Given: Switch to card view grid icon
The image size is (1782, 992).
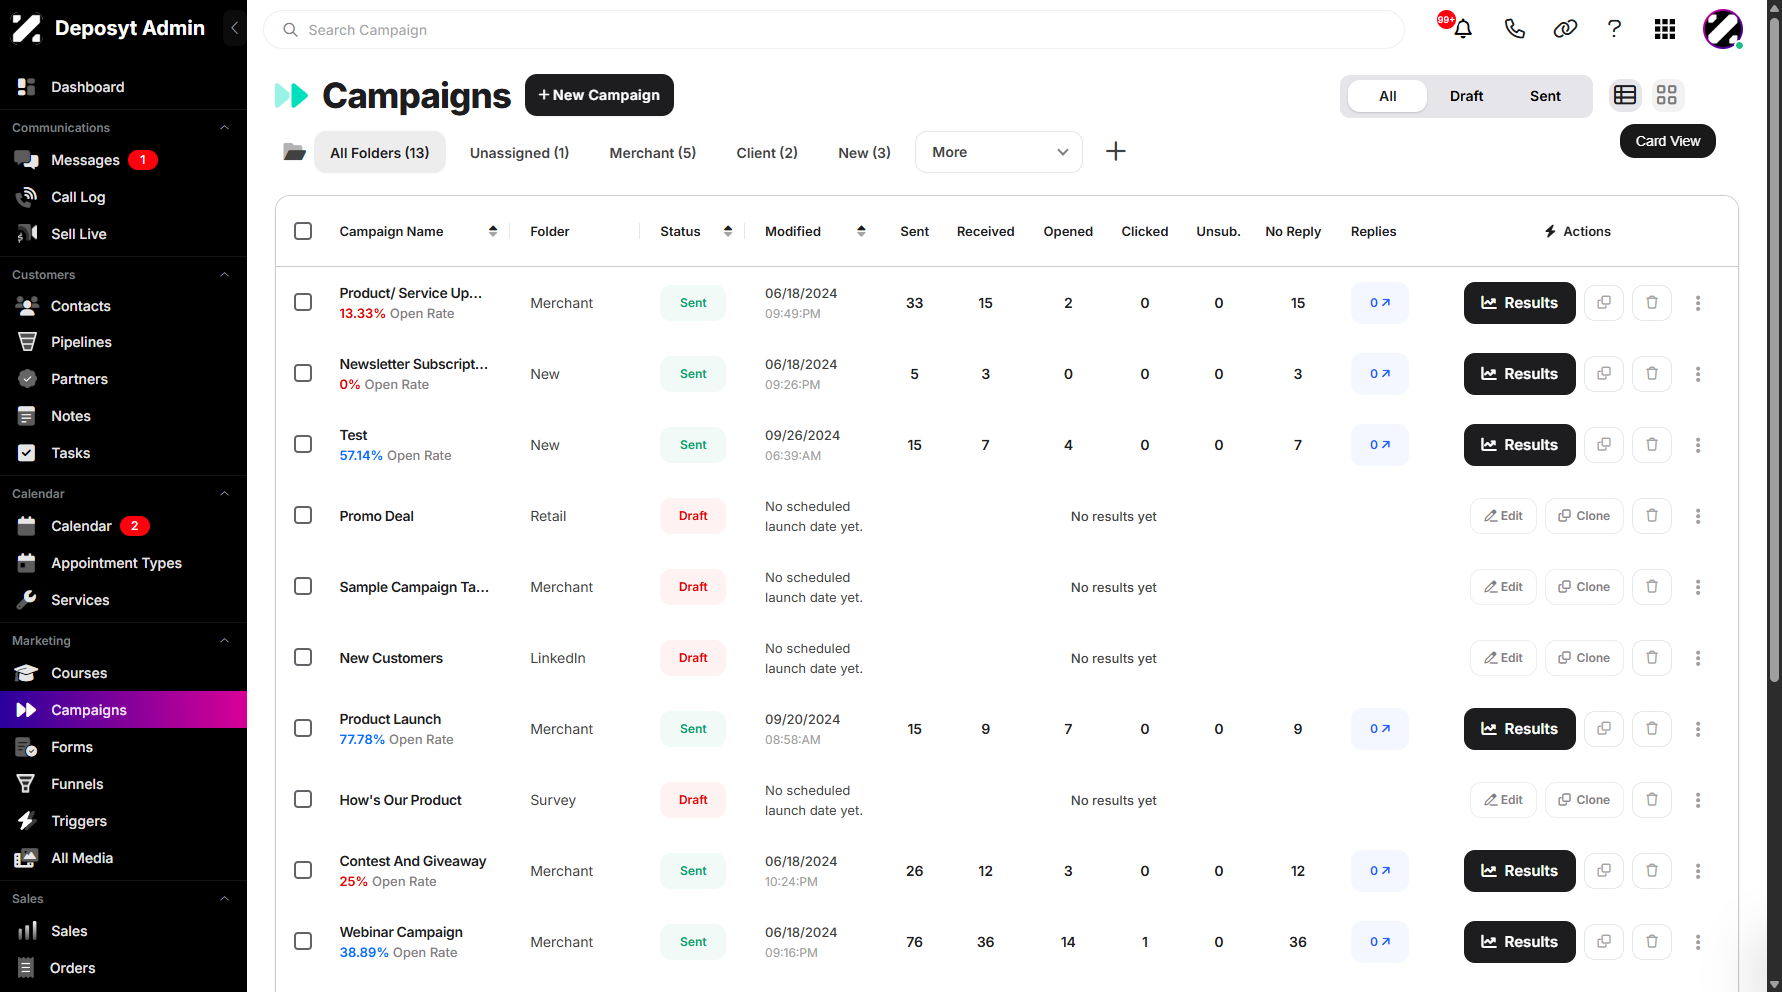Looking at the screenshot, I should point(1666,95).
